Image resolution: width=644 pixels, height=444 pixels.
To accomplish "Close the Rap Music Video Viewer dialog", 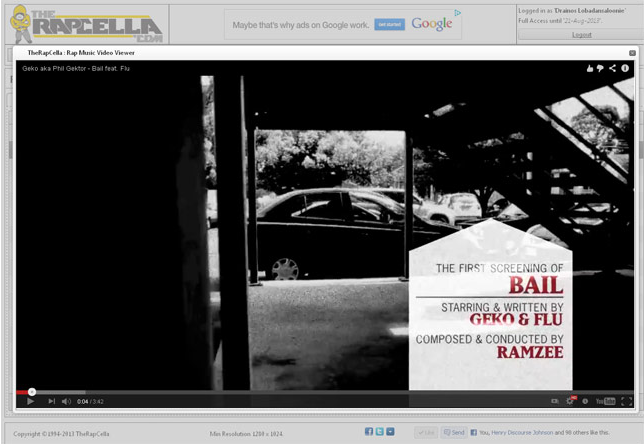I will (632, 53).
